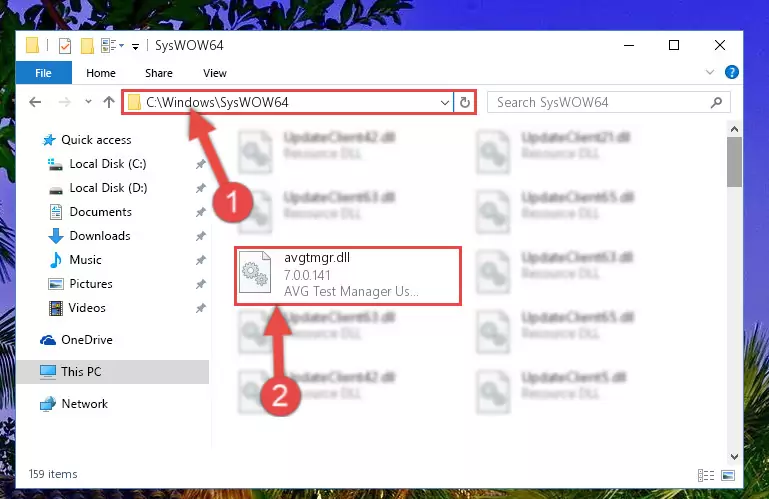Screen dimensions: 769x499
Task: Minimize the SysWOW64 window
Action: tap(629, 45)
